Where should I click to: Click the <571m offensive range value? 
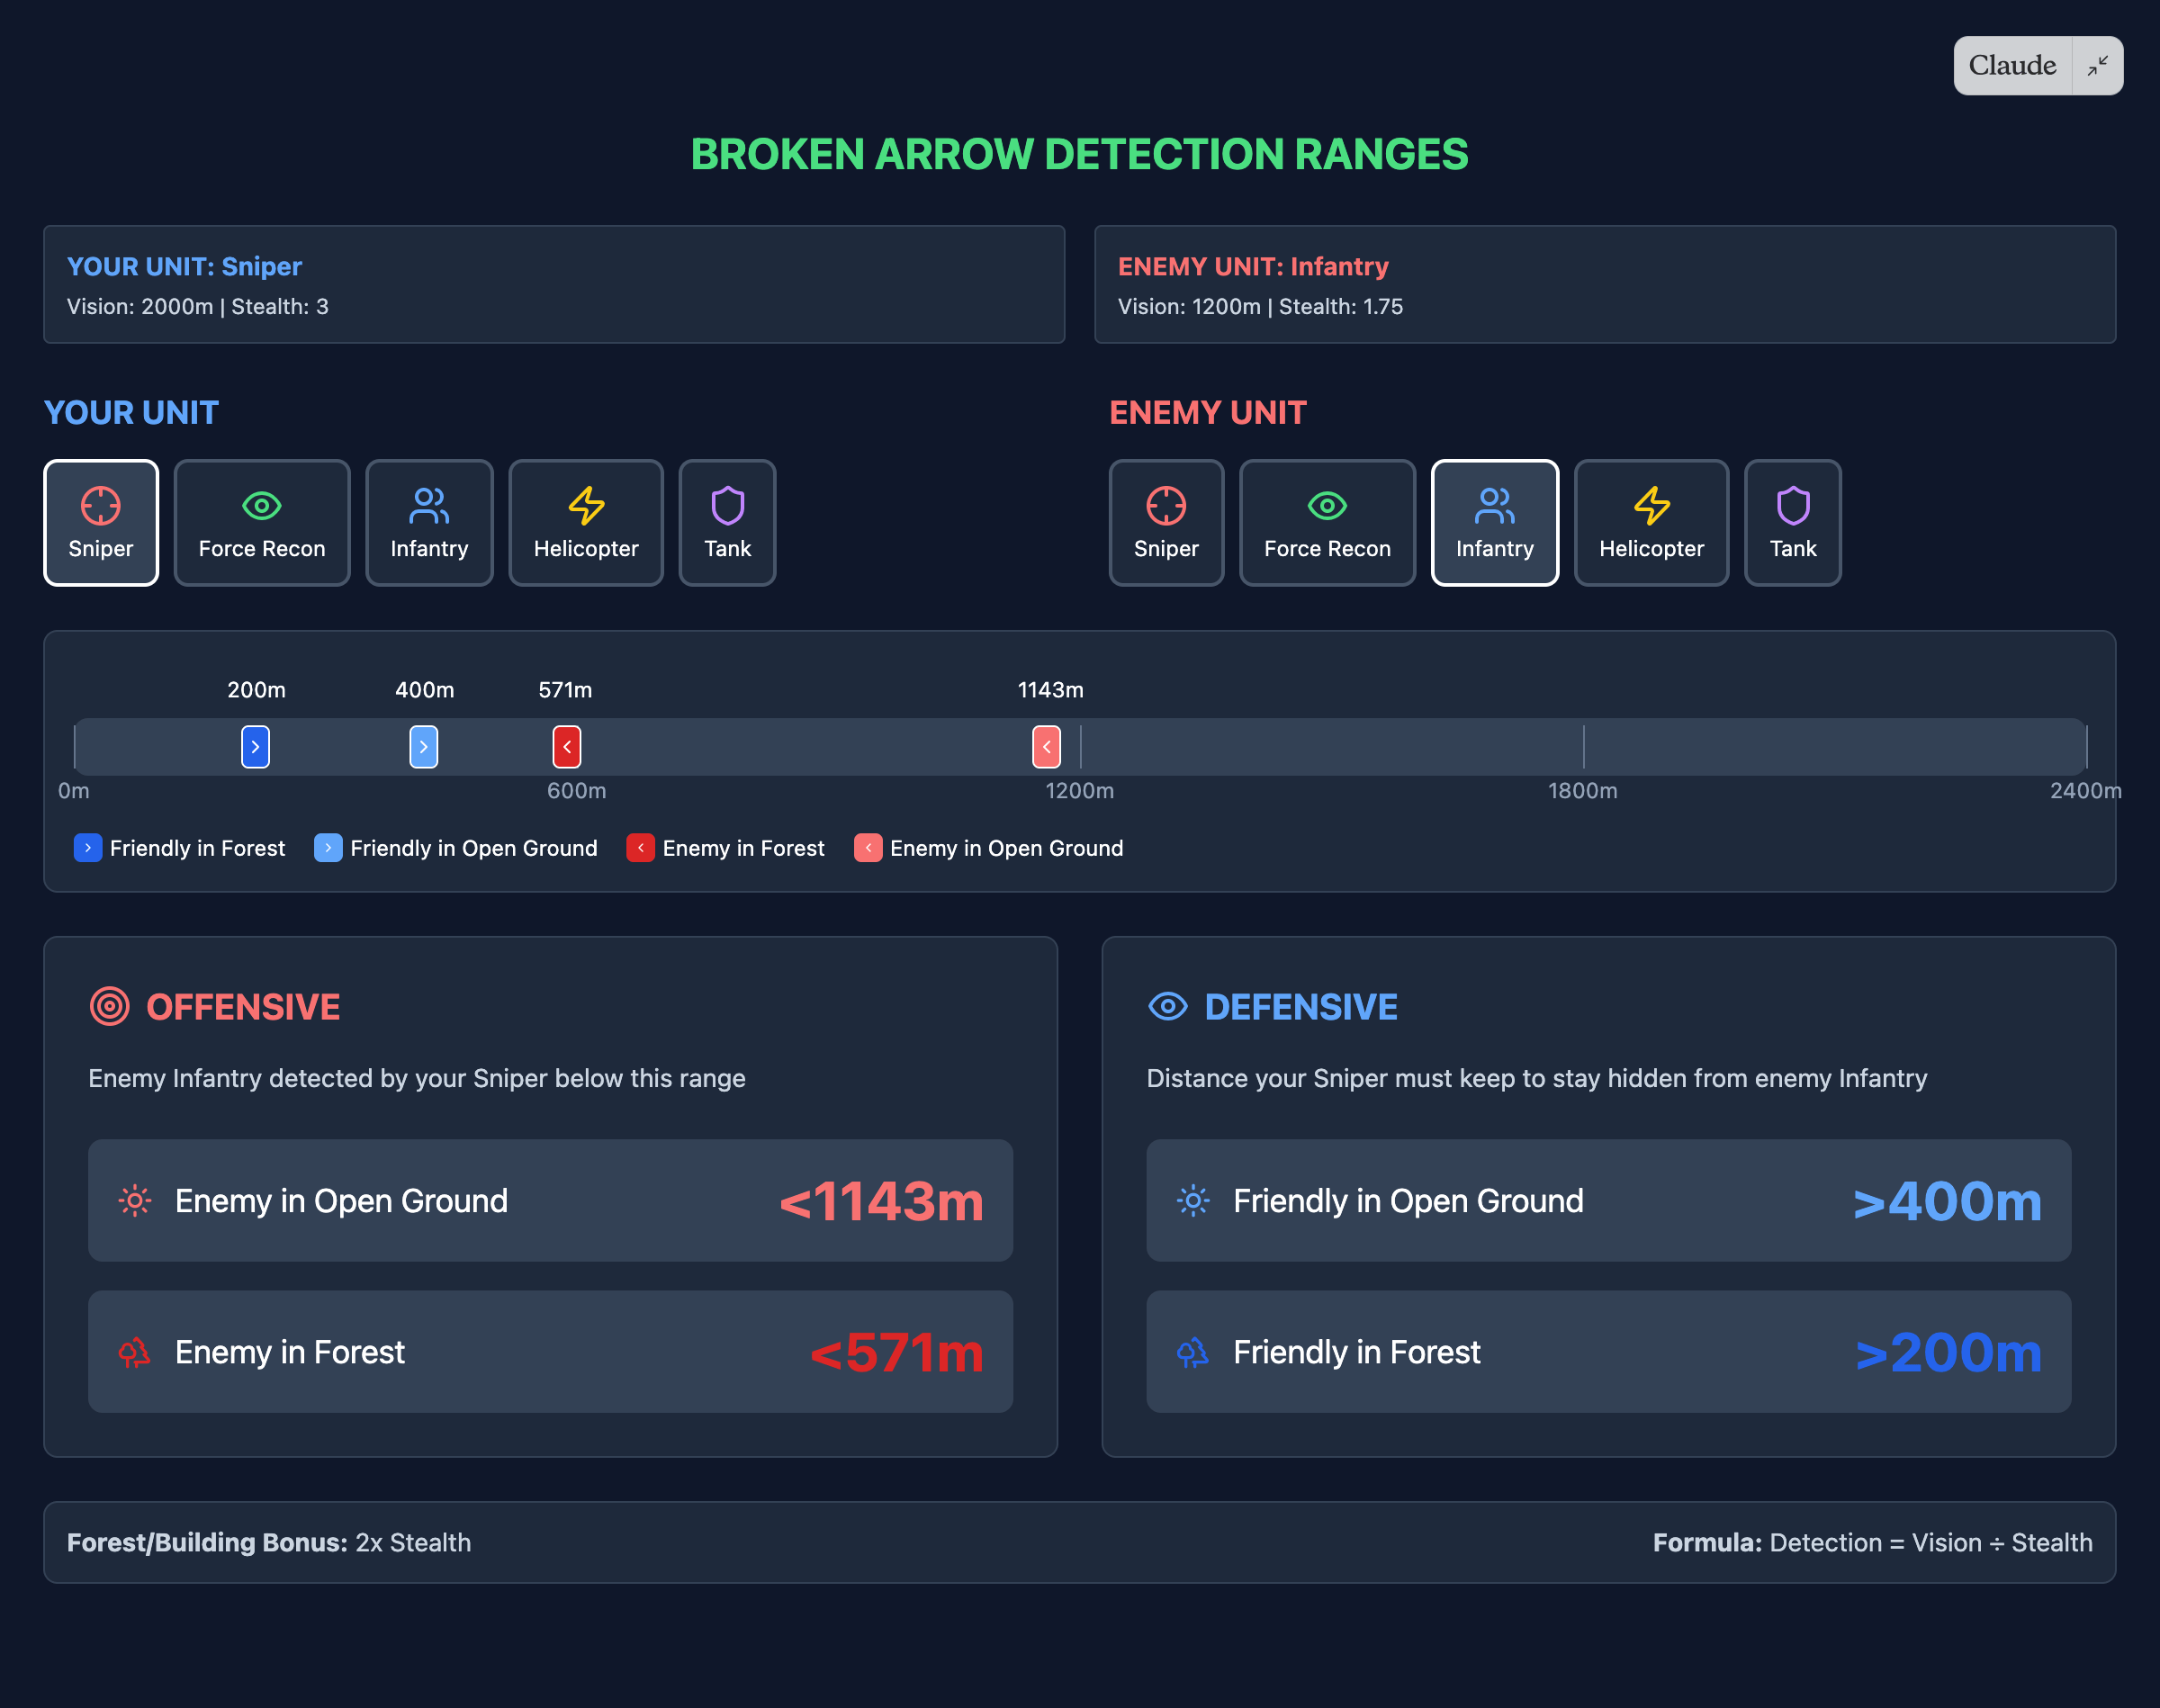897,1353
